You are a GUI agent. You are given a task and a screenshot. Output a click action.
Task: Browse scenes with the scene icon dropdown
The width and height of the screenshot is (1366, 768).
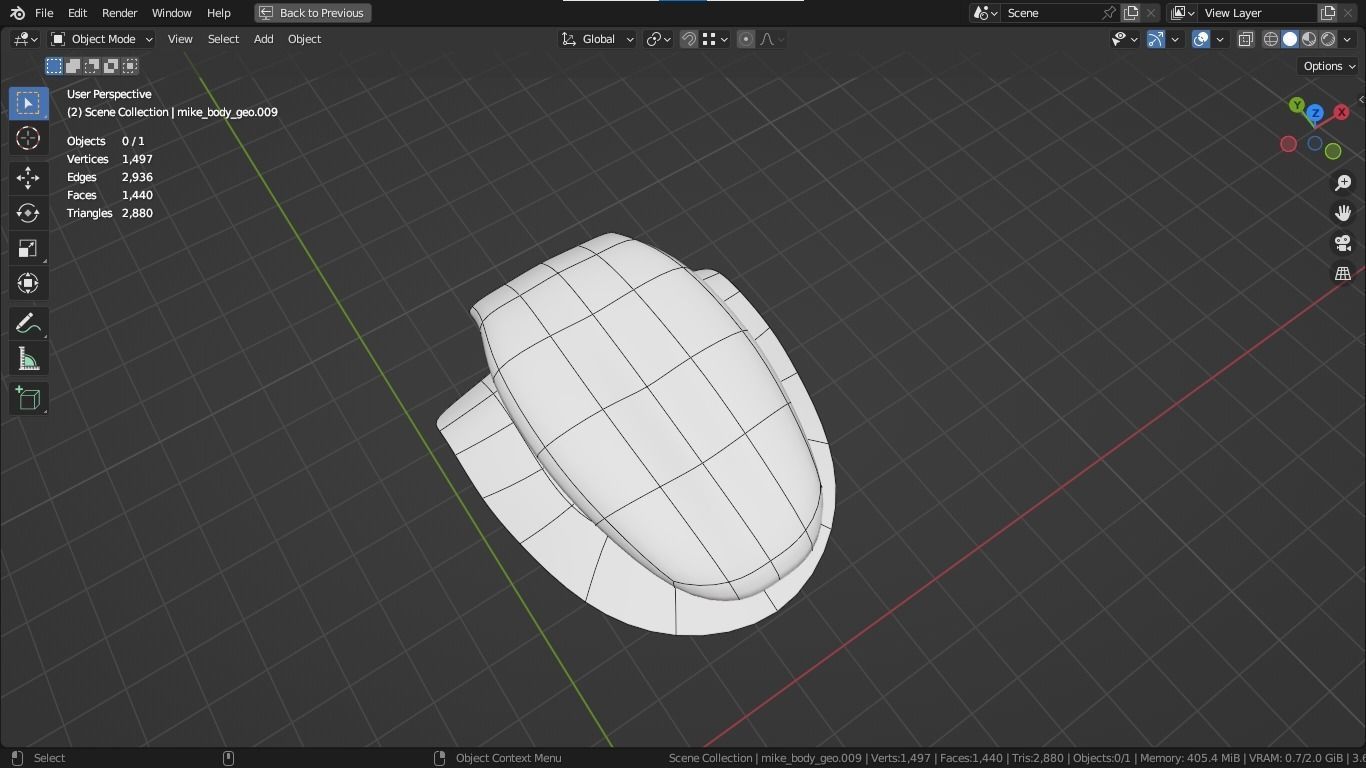point(986,13)
